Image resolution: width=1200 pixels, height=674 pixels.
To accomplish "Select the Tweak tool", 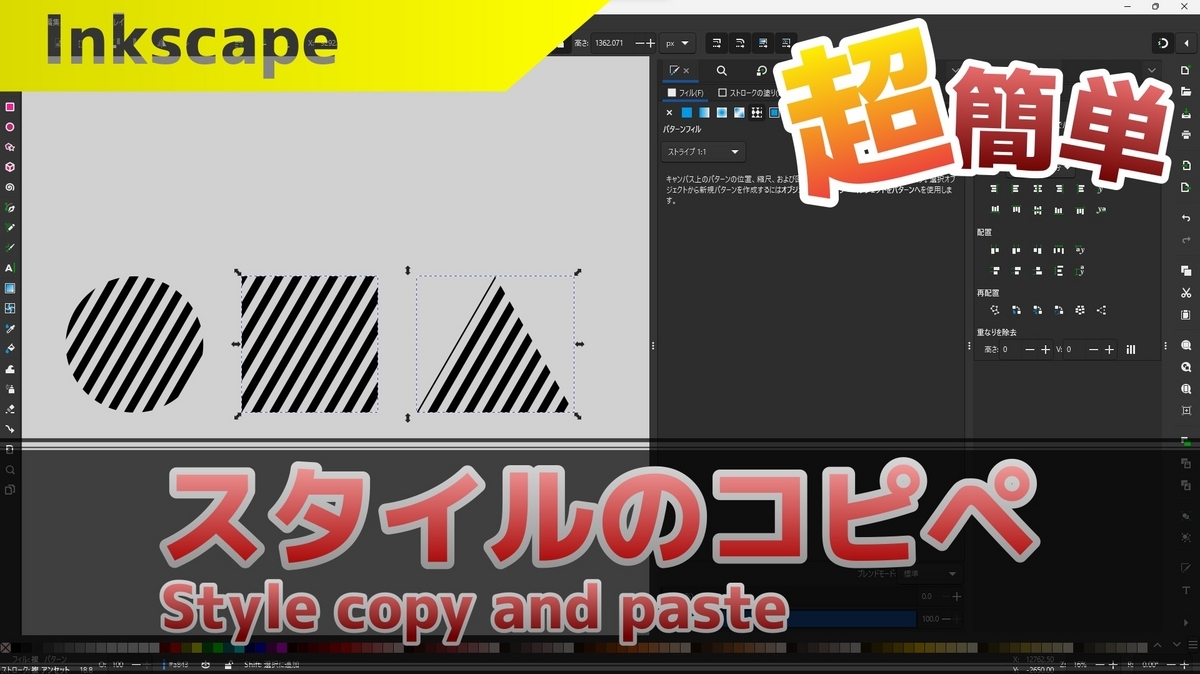I will [x=10, y=368].
